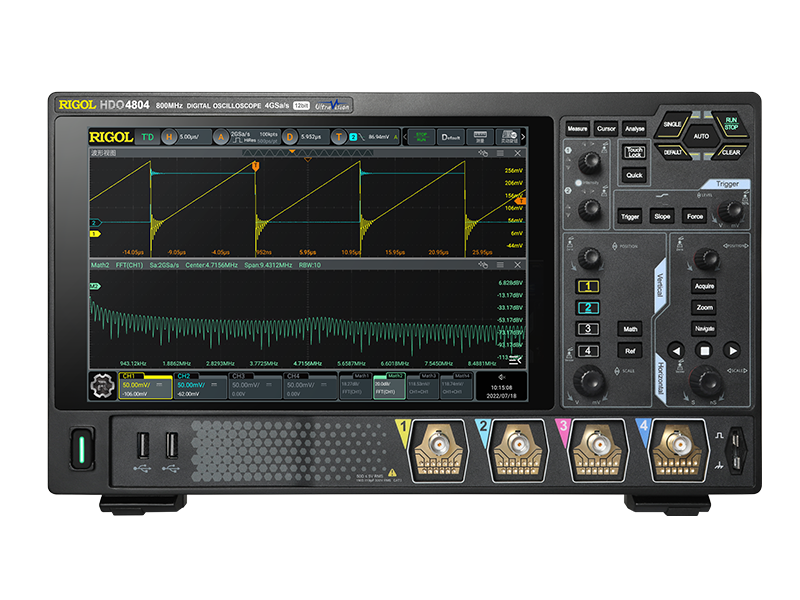
Task: Click the second USB port on front panel
Action: click(172, 445)
